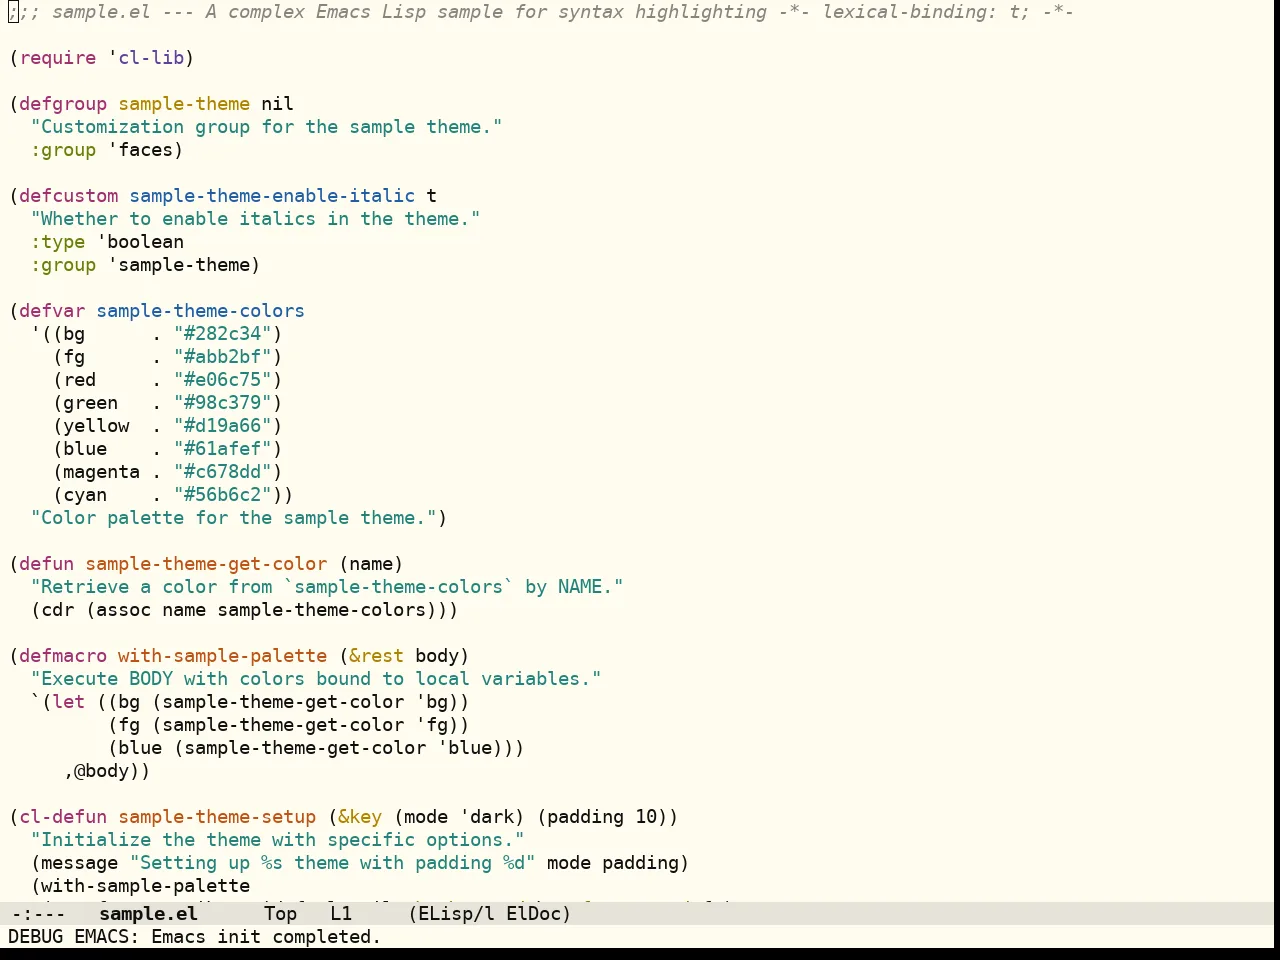Viewport: 1280px width, 960px height.
Task: Click the sample-theme-colors name after defvar
Action: pos(200,311)
